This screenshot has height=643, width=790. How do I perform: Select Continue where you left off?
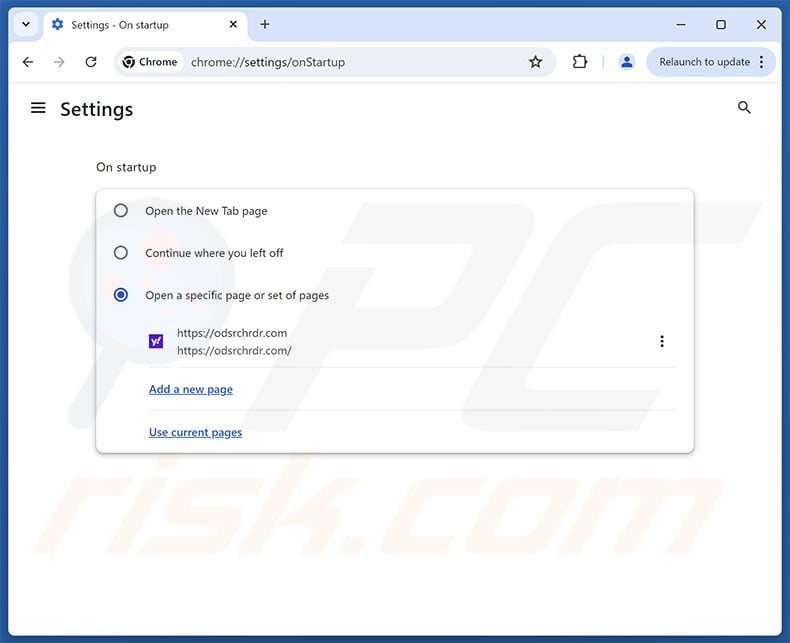pos(120,252)
